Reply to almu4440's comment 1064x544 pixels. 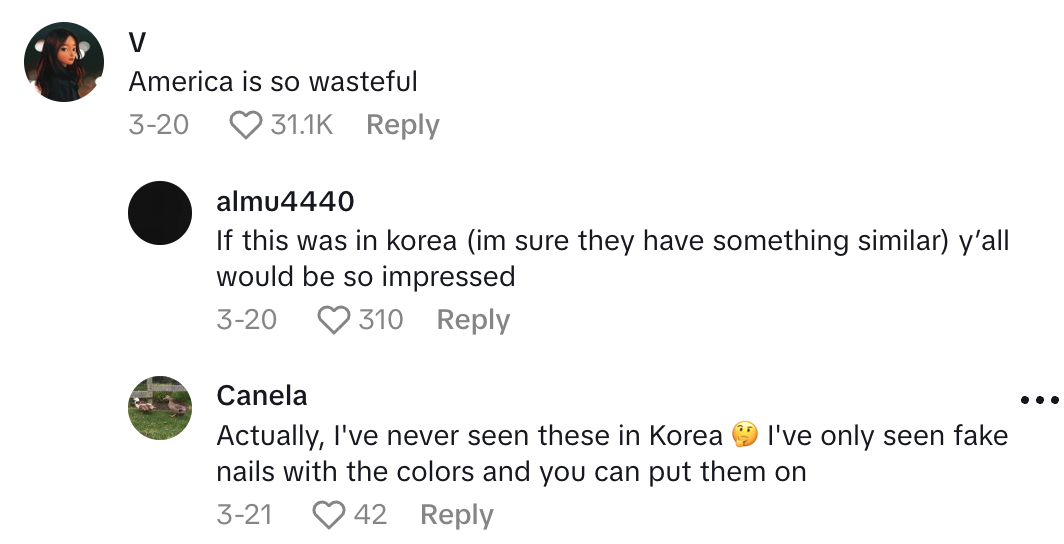point(473,320)
